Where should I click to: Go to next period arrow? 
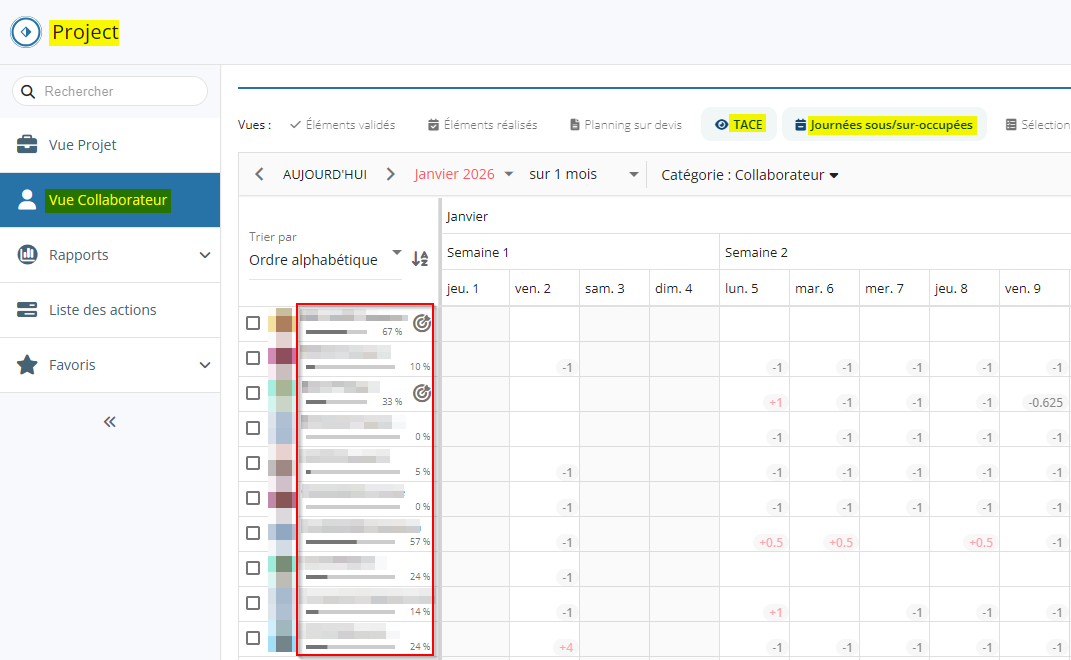(x=390, y=174)
